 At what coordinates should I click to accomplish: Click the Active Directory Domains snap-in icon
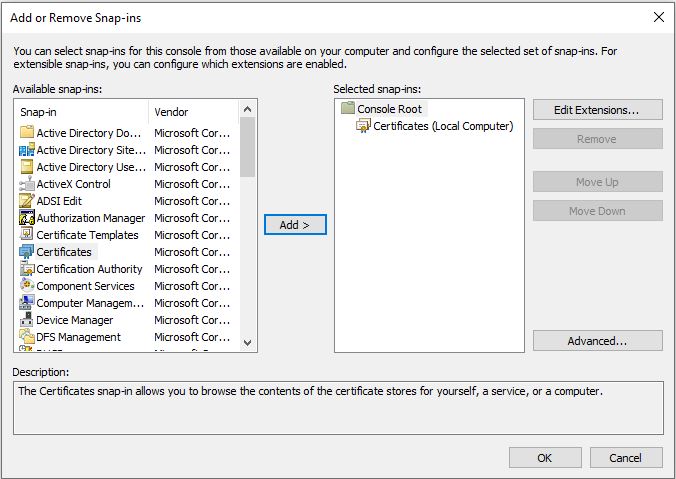tap(27, 132)
